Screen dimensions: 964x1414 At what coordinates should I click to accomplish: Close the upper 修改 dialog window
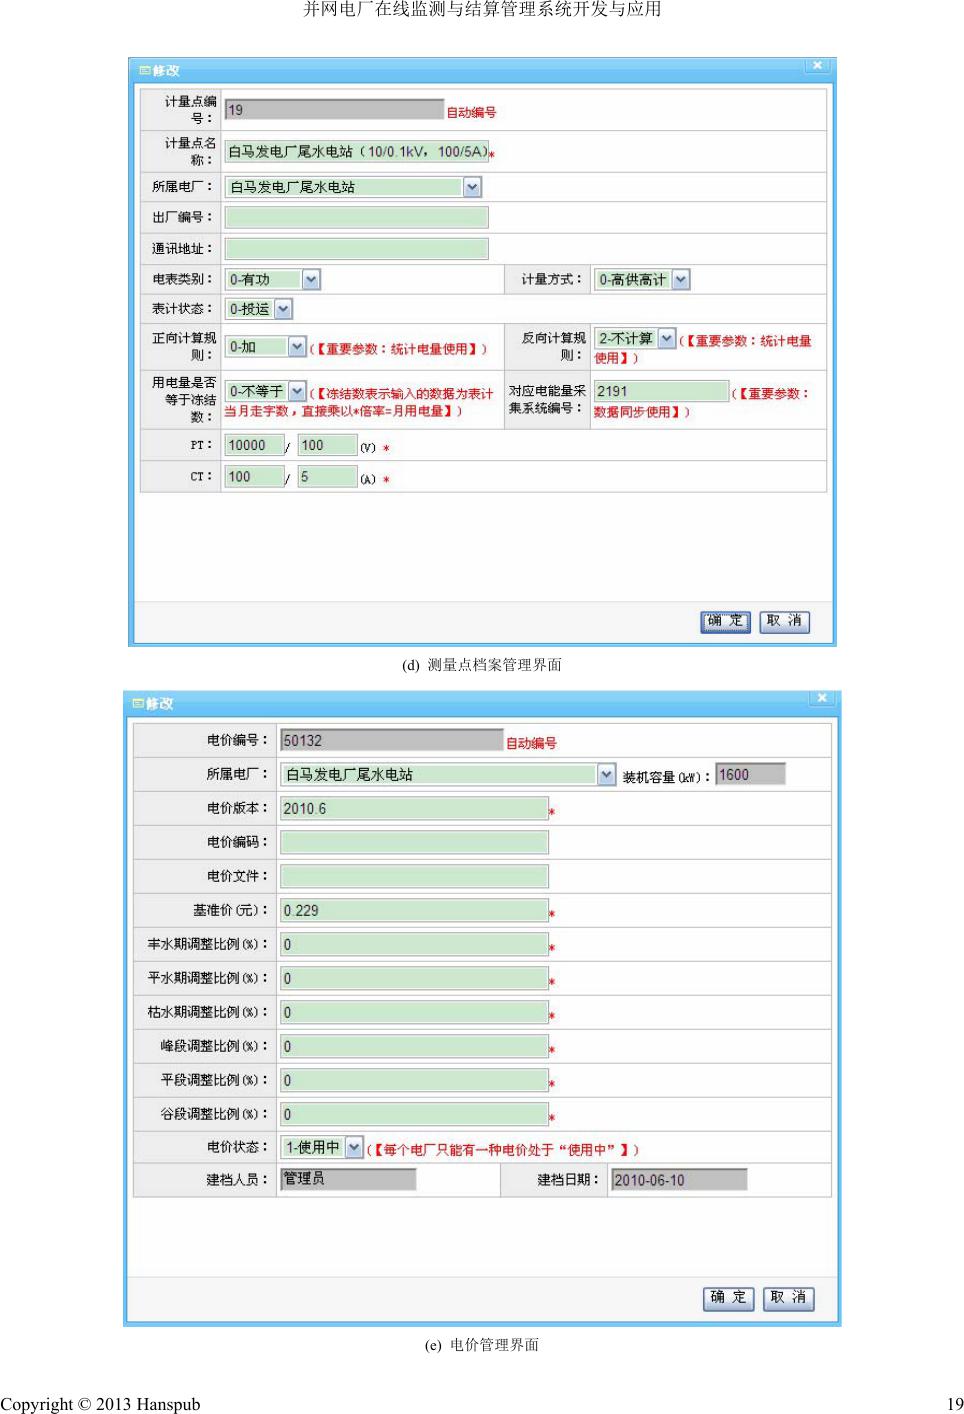[x=817, y=66]
